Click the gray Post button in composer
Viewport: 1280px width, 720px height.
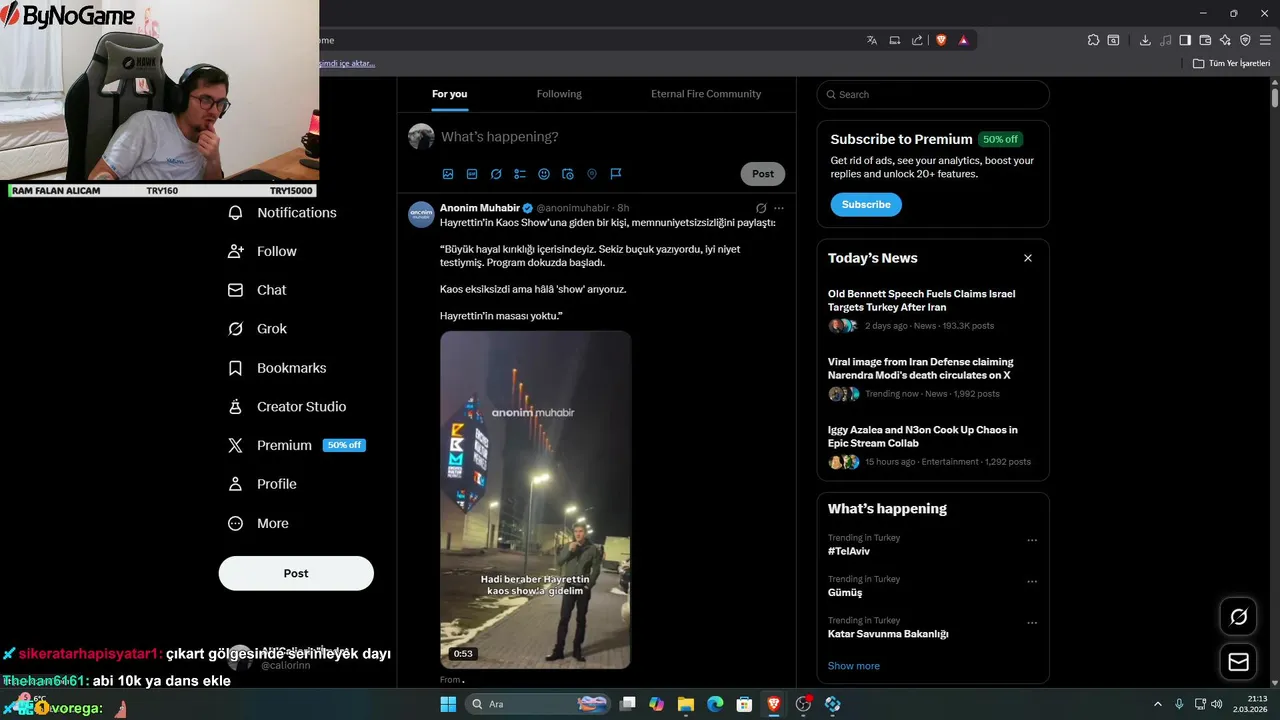coord(763,174)
